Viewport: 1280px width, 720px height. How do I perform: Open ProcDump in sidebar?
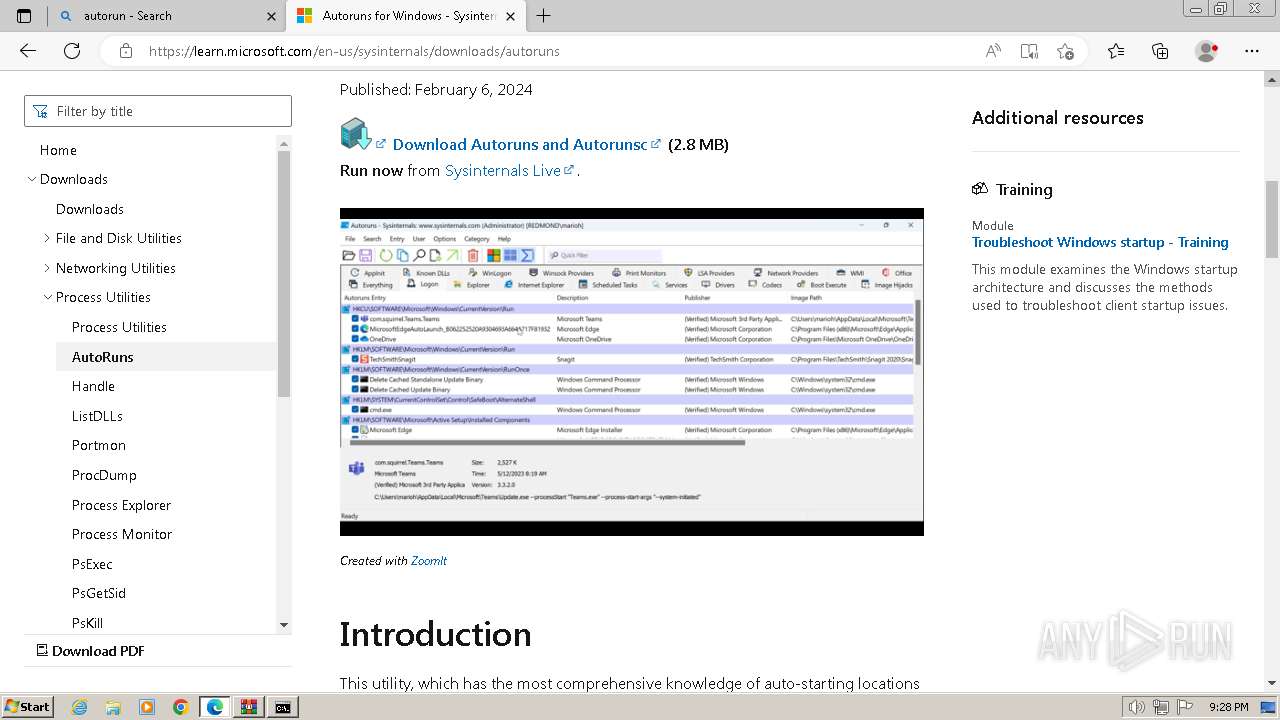(104, 475)
